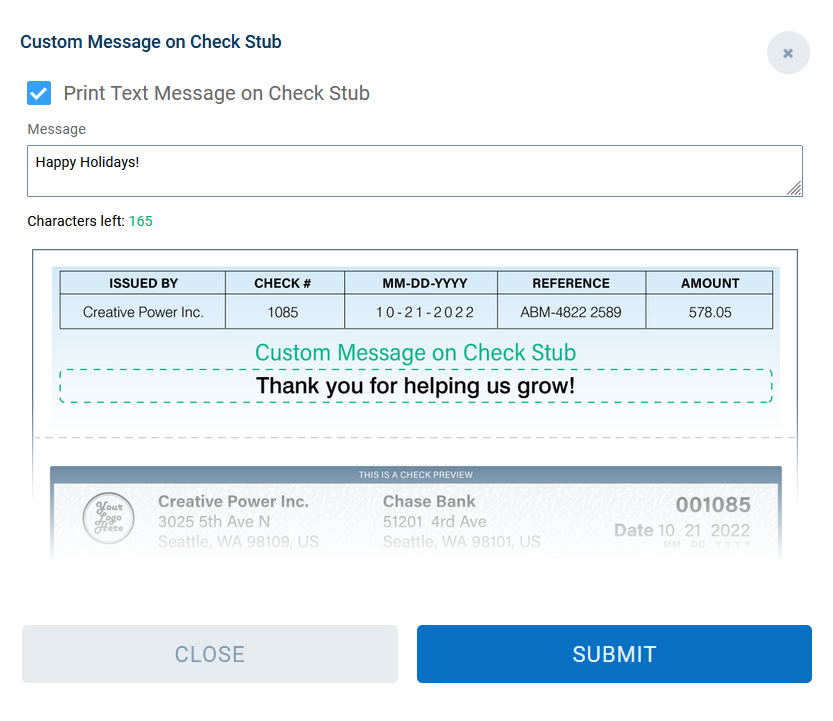Click the check number 001085
Viewport: 833px width, 721px height.
coord(713,504)
